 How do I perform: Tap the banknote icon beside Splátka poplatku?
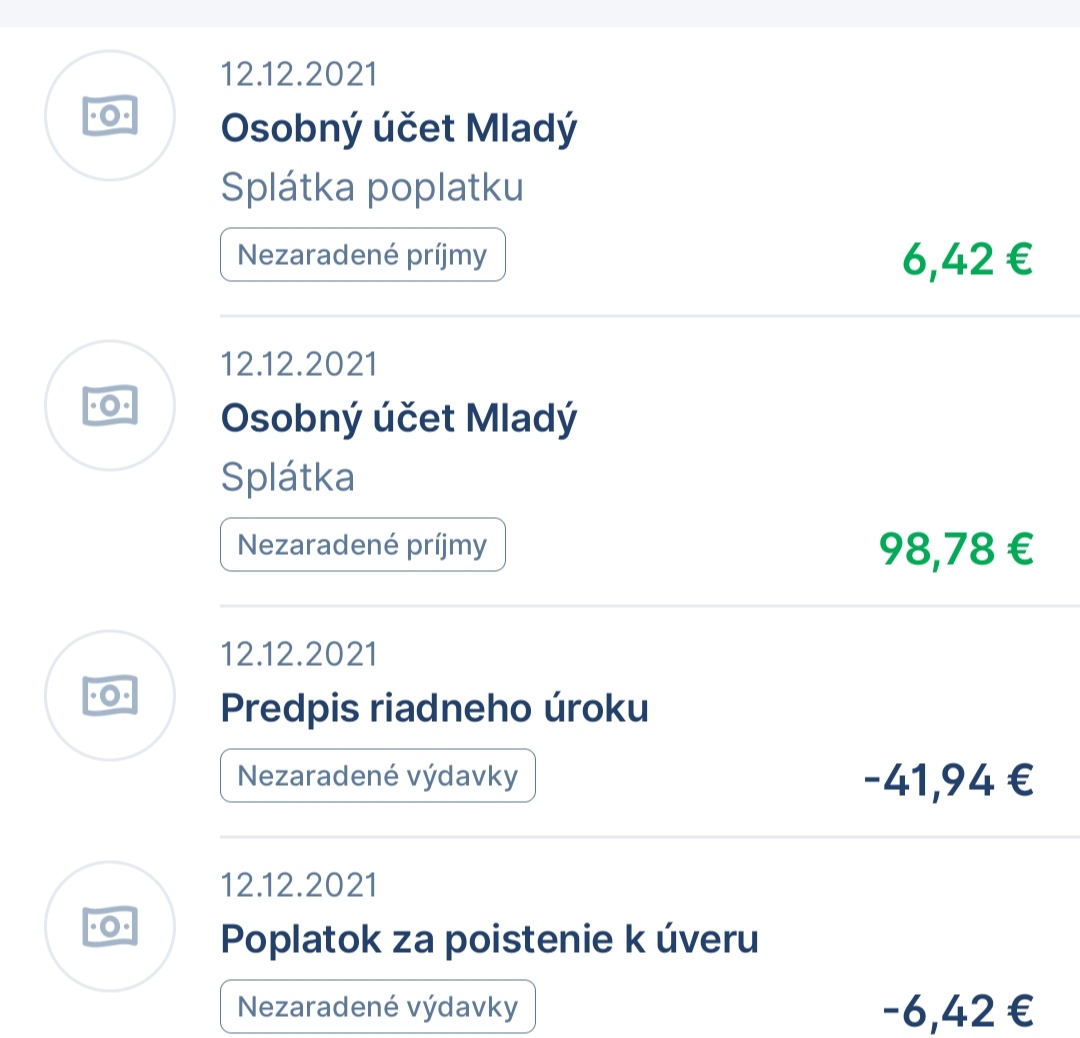(110, 116)
